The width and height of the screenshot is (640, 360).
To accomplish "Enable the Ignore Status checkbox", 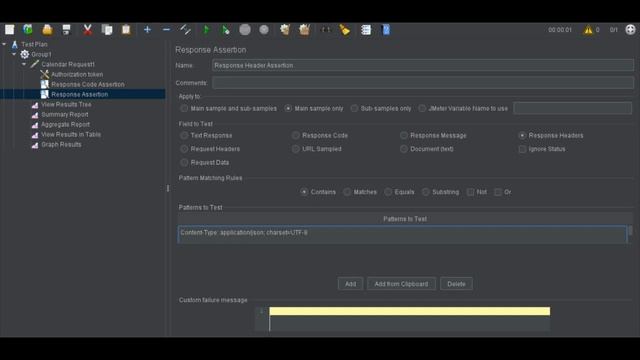I will pyautogui.click(x=522, y=149).
